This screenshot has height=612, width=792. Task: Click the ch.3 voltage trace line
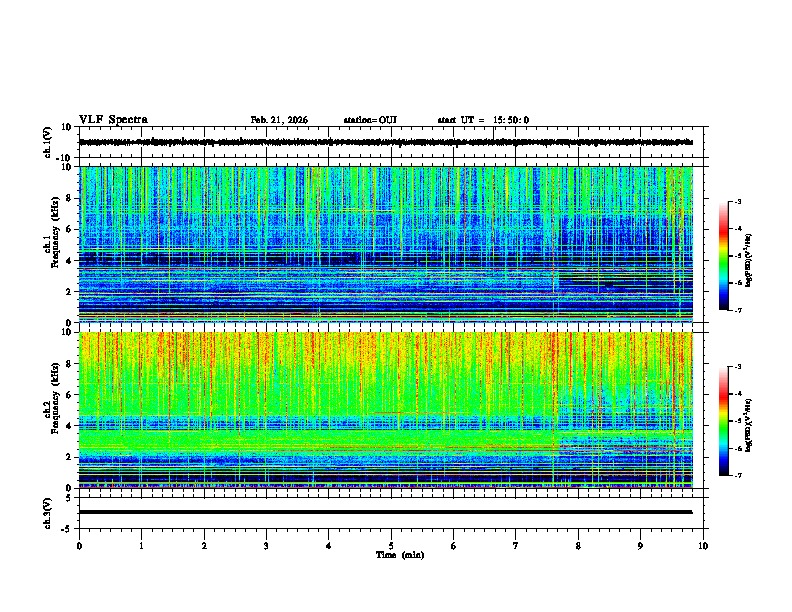point(385,512)
